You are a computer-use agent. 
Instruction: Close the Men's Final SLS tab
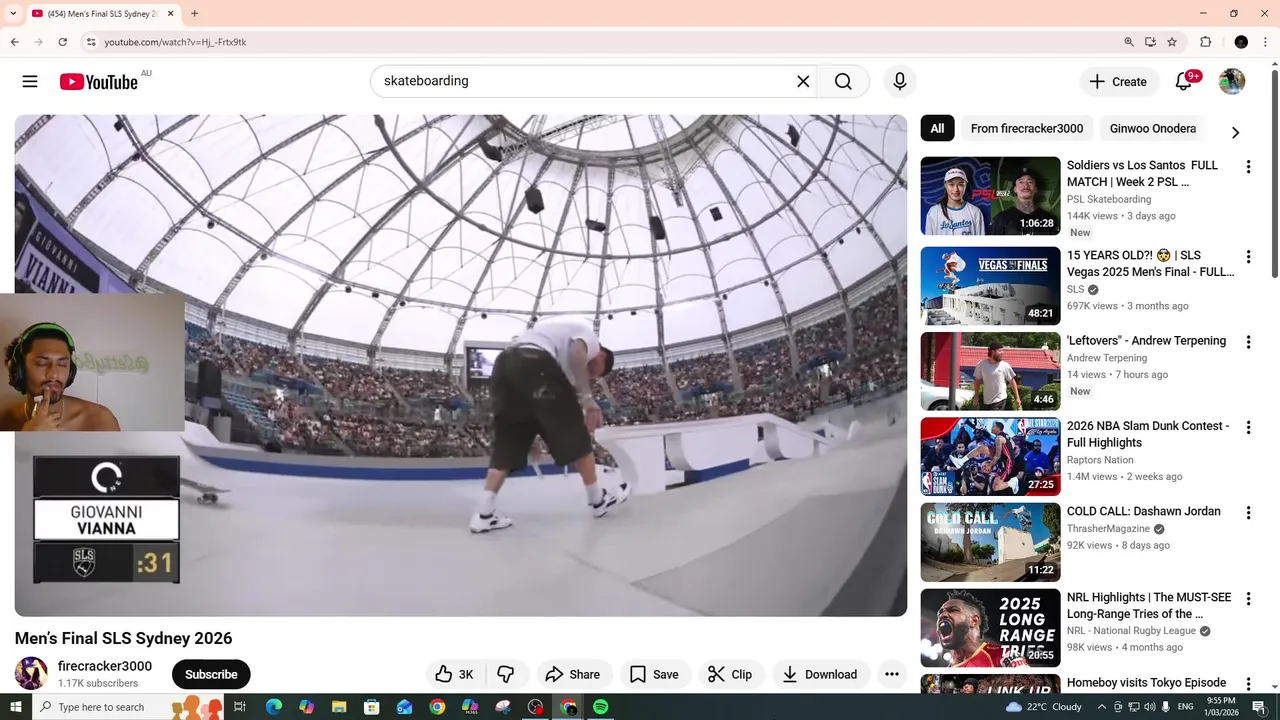pos(171,14)
